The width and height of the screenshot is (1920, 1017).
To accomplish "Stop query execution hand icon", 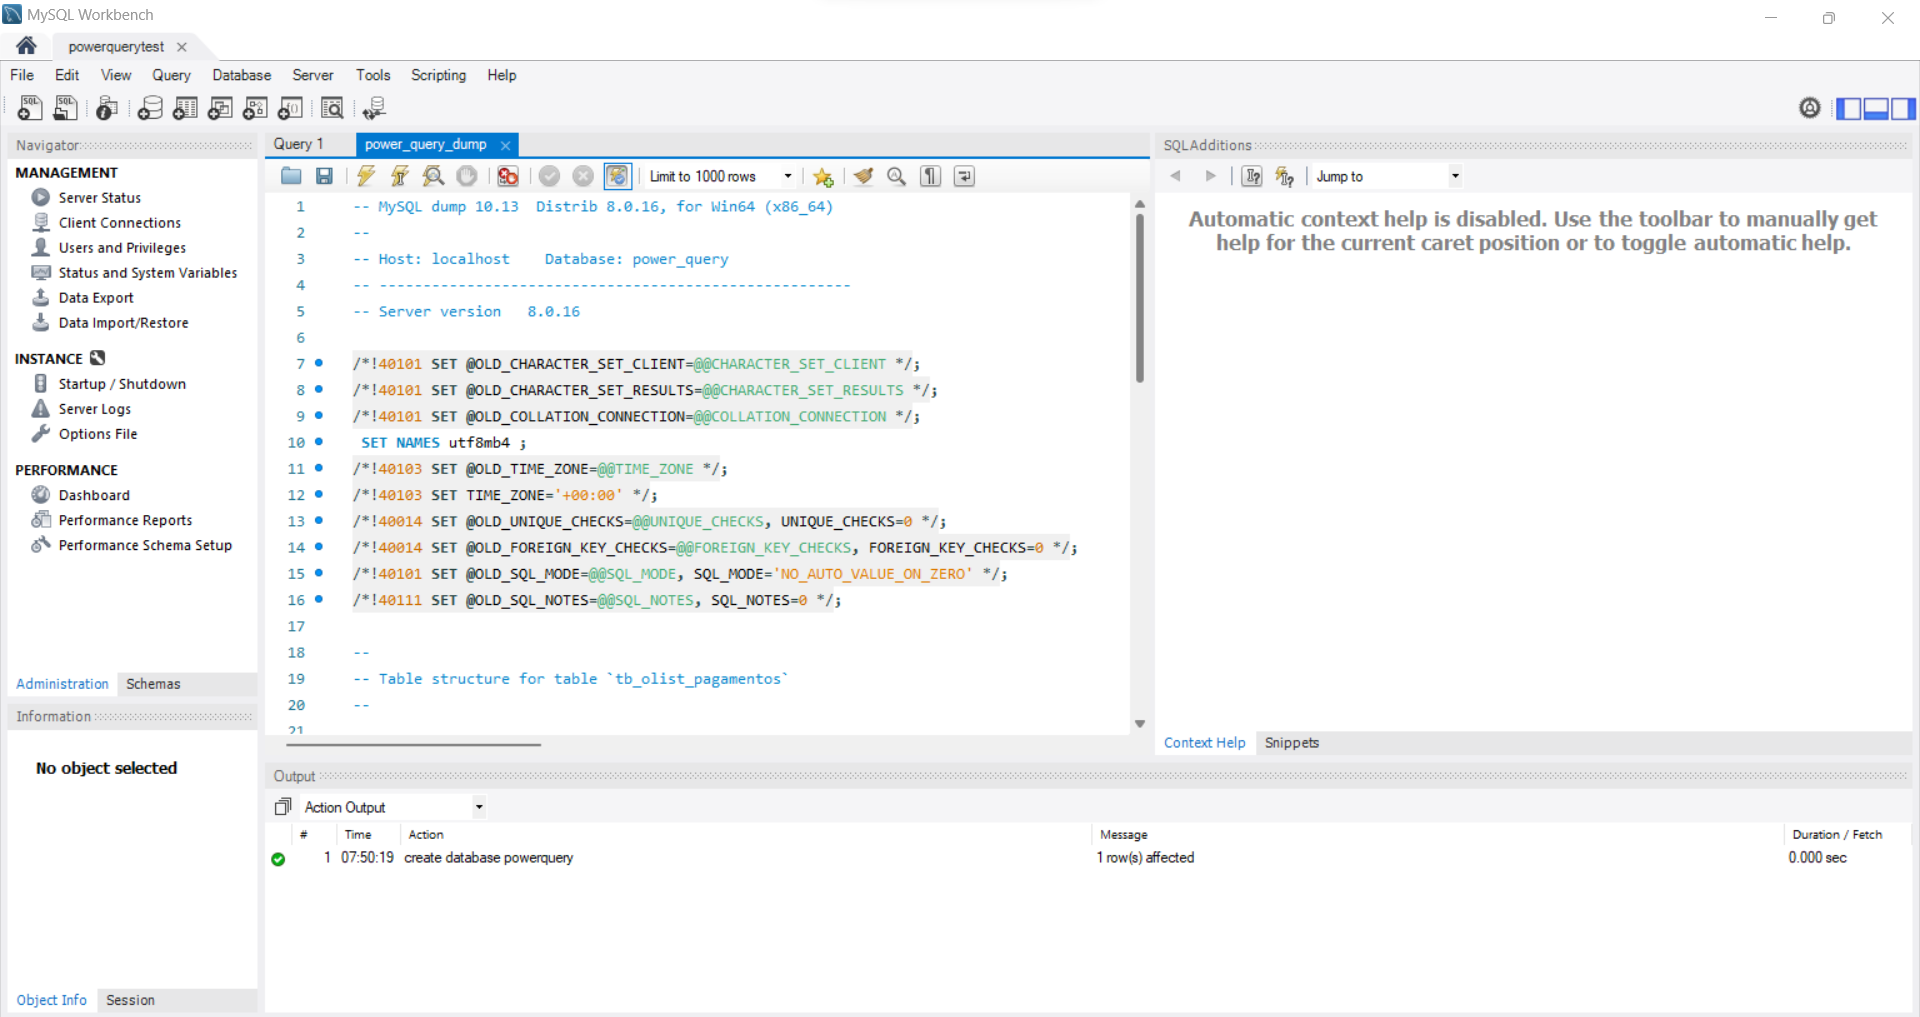I will 467,176.
